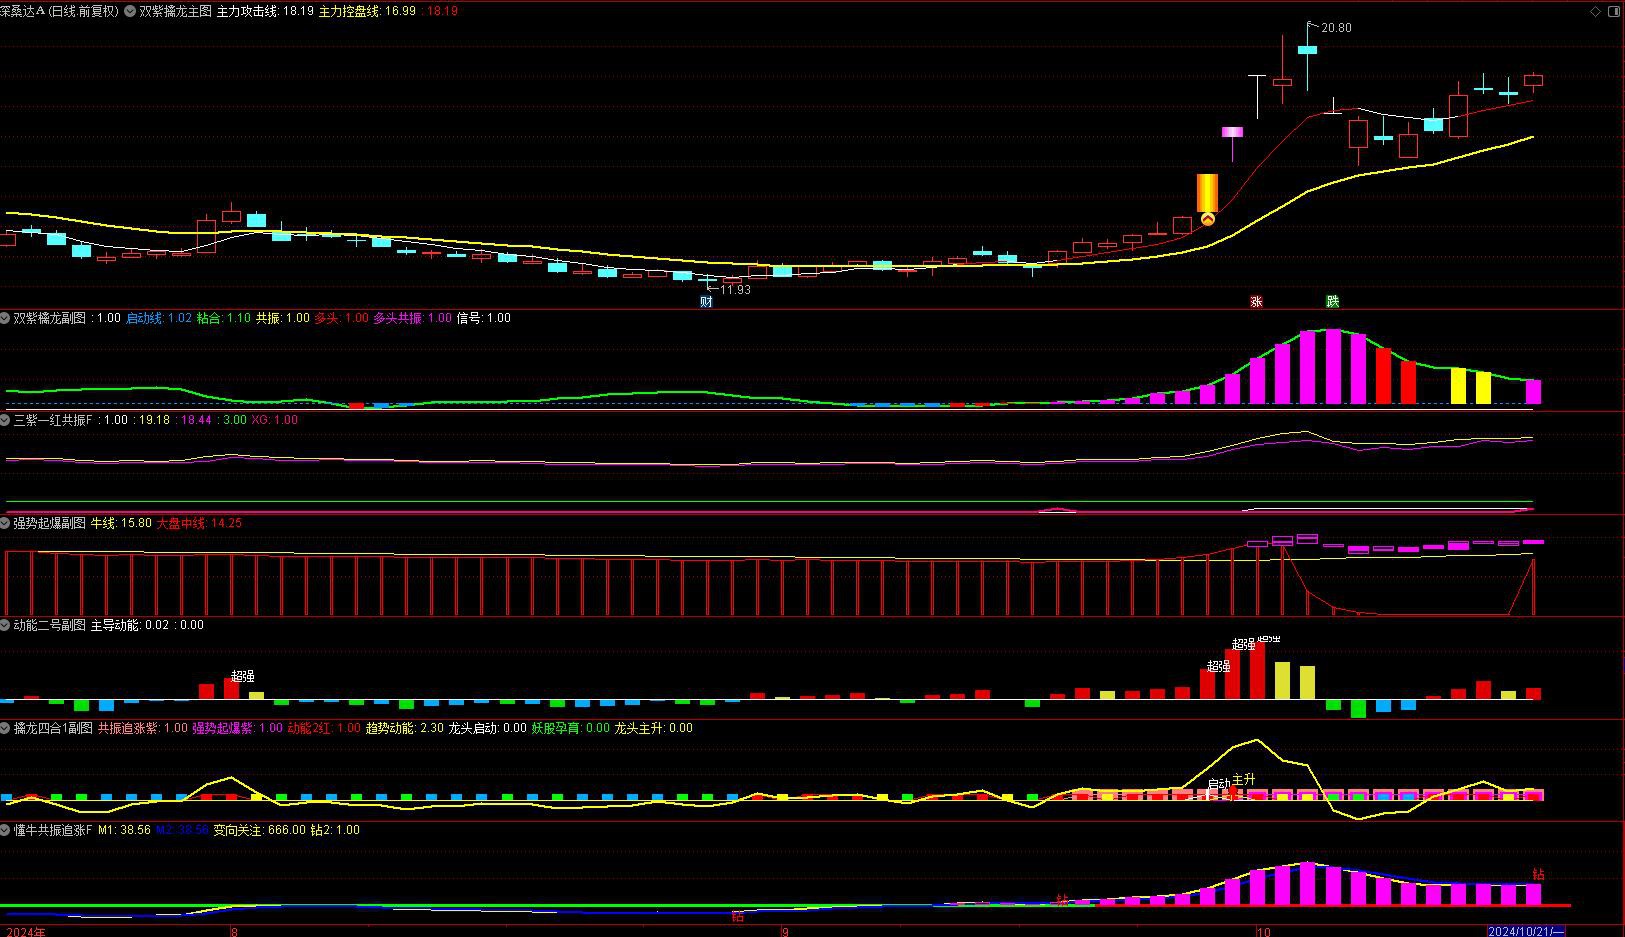
Task: Click the red 涨 marker below price chart
Action: pyautogui.click(x=1257, y=301)
